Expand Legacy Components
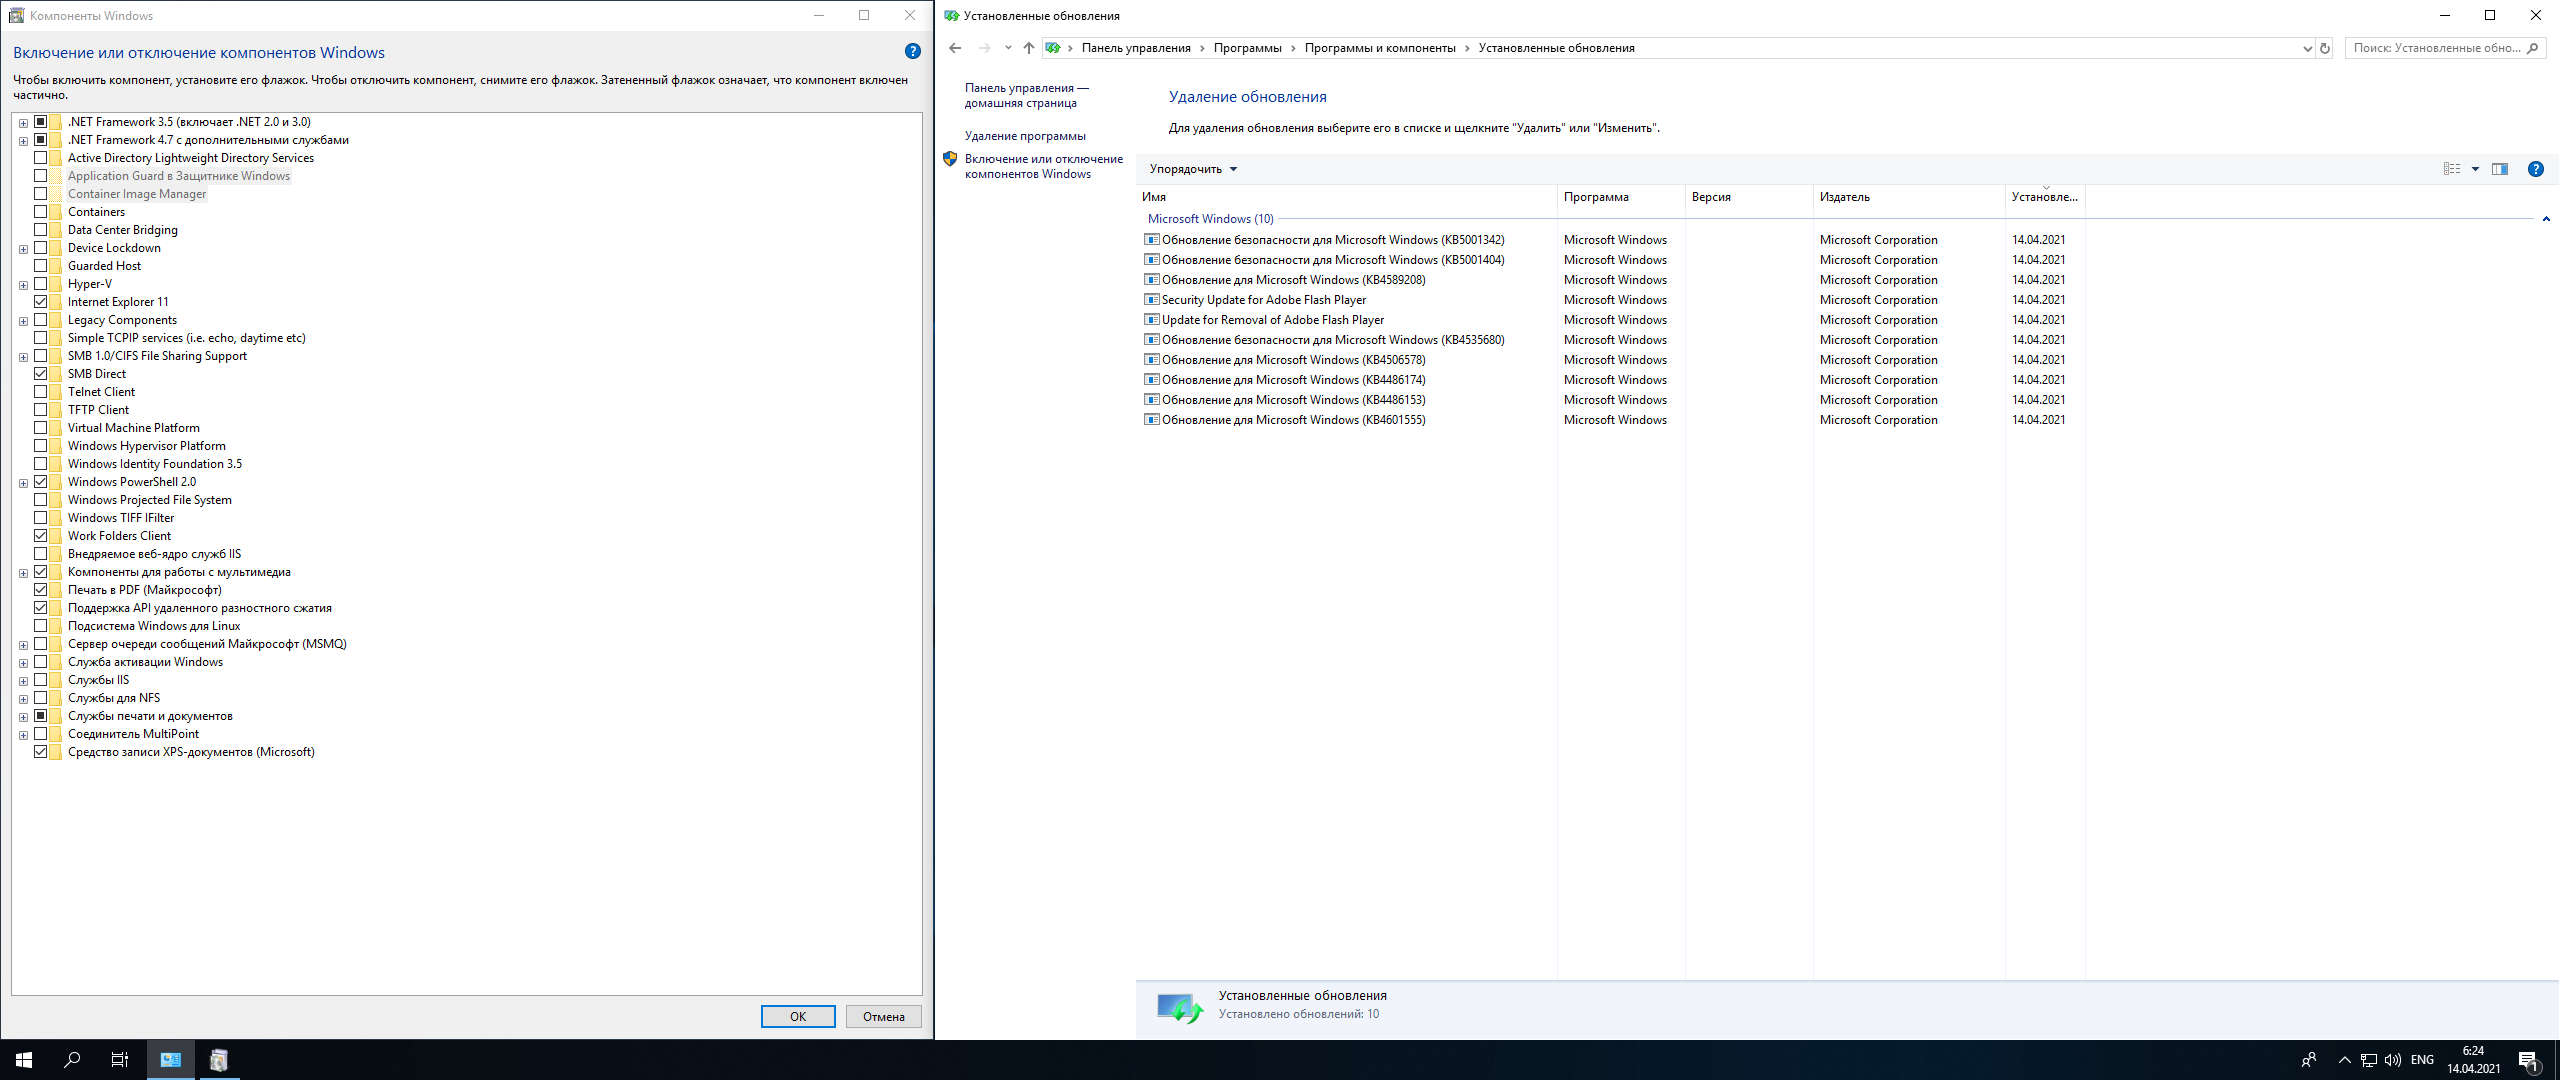 [x=23, y=321]
